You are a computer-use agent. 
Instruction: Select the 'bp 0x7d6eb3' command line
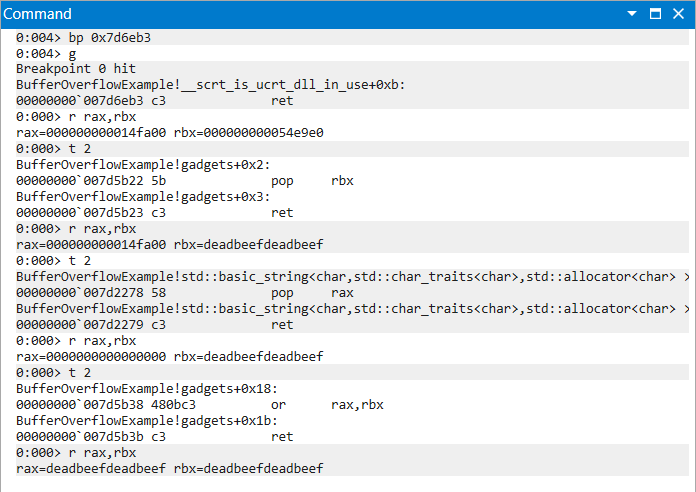pos(83,37)
